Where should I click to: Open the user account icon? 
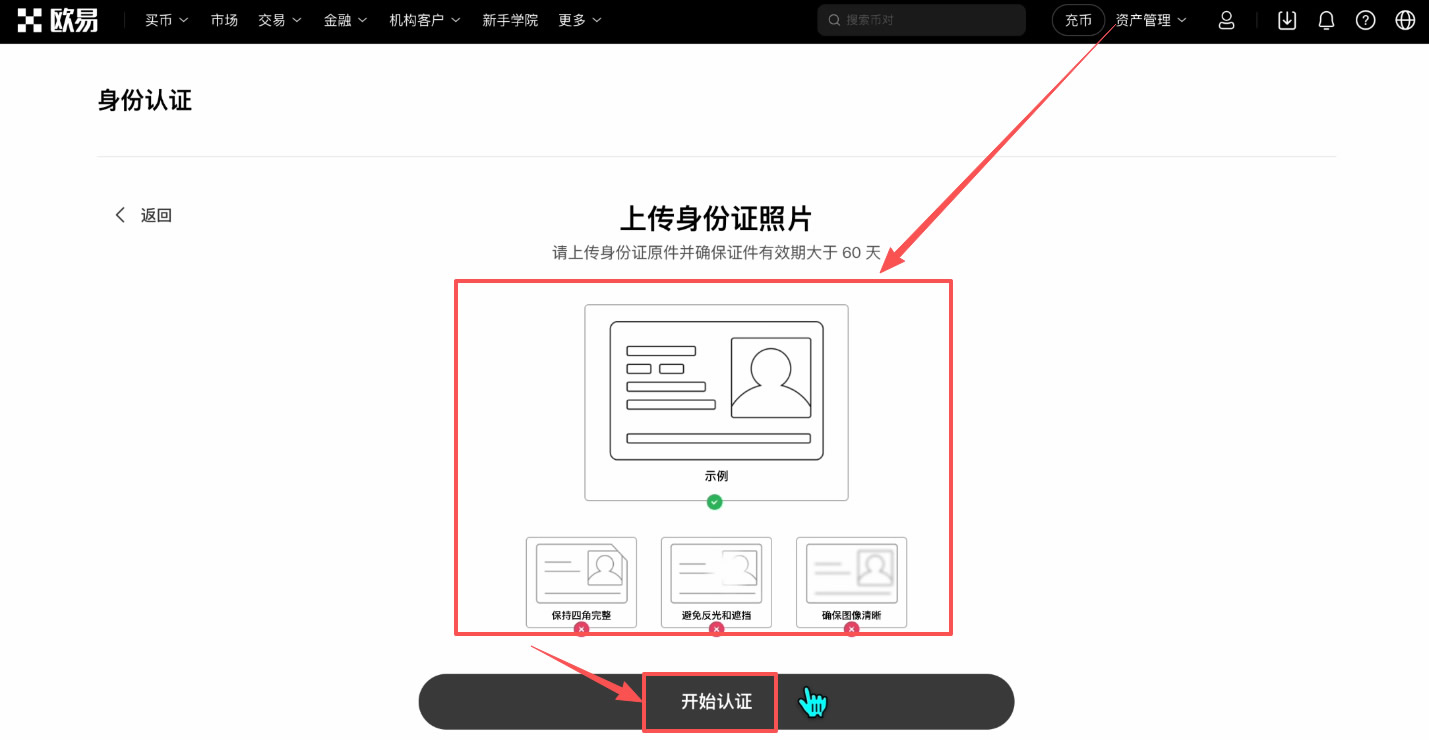pos(1226,20)
